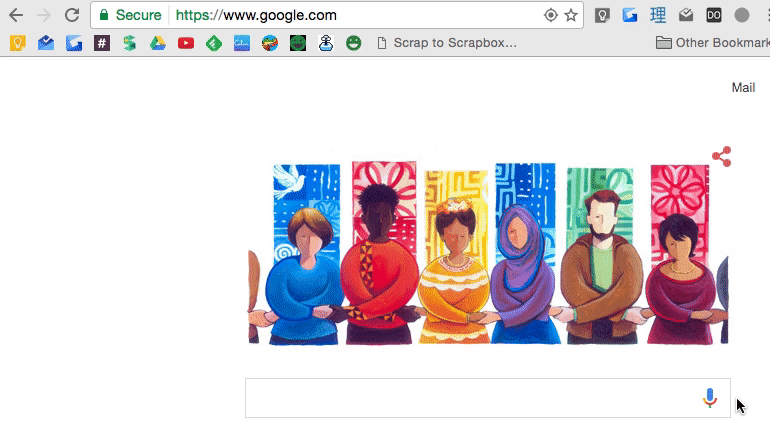
Task: Open the YouTube bookmark
Action: (186, 43)
